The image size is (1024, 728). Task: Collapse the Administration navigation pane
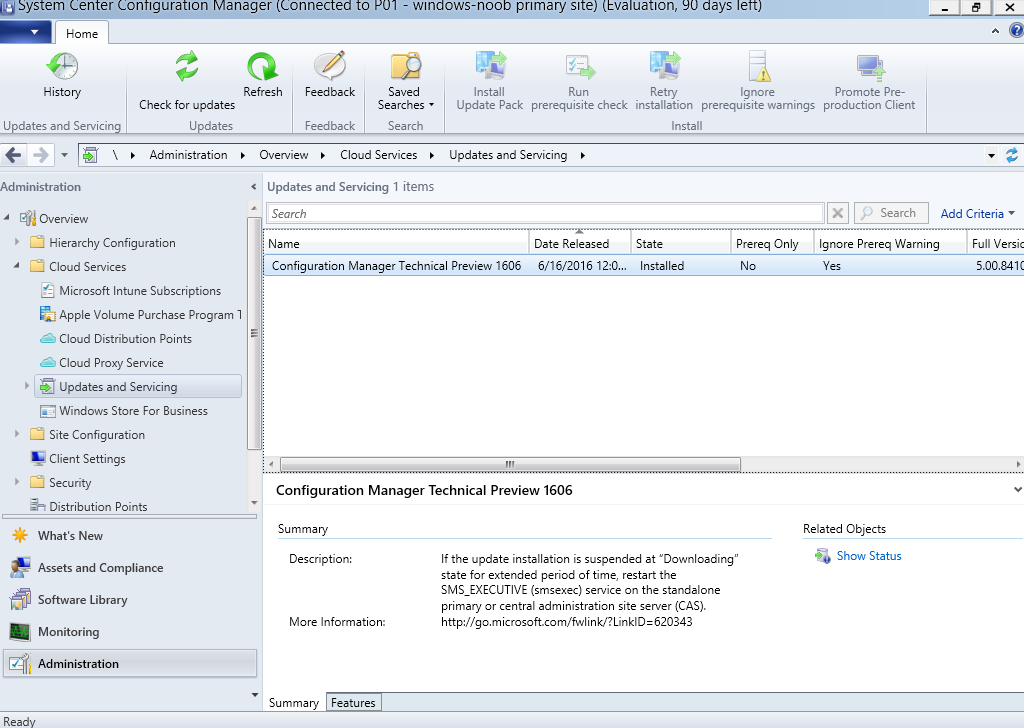tap(253, 187)
